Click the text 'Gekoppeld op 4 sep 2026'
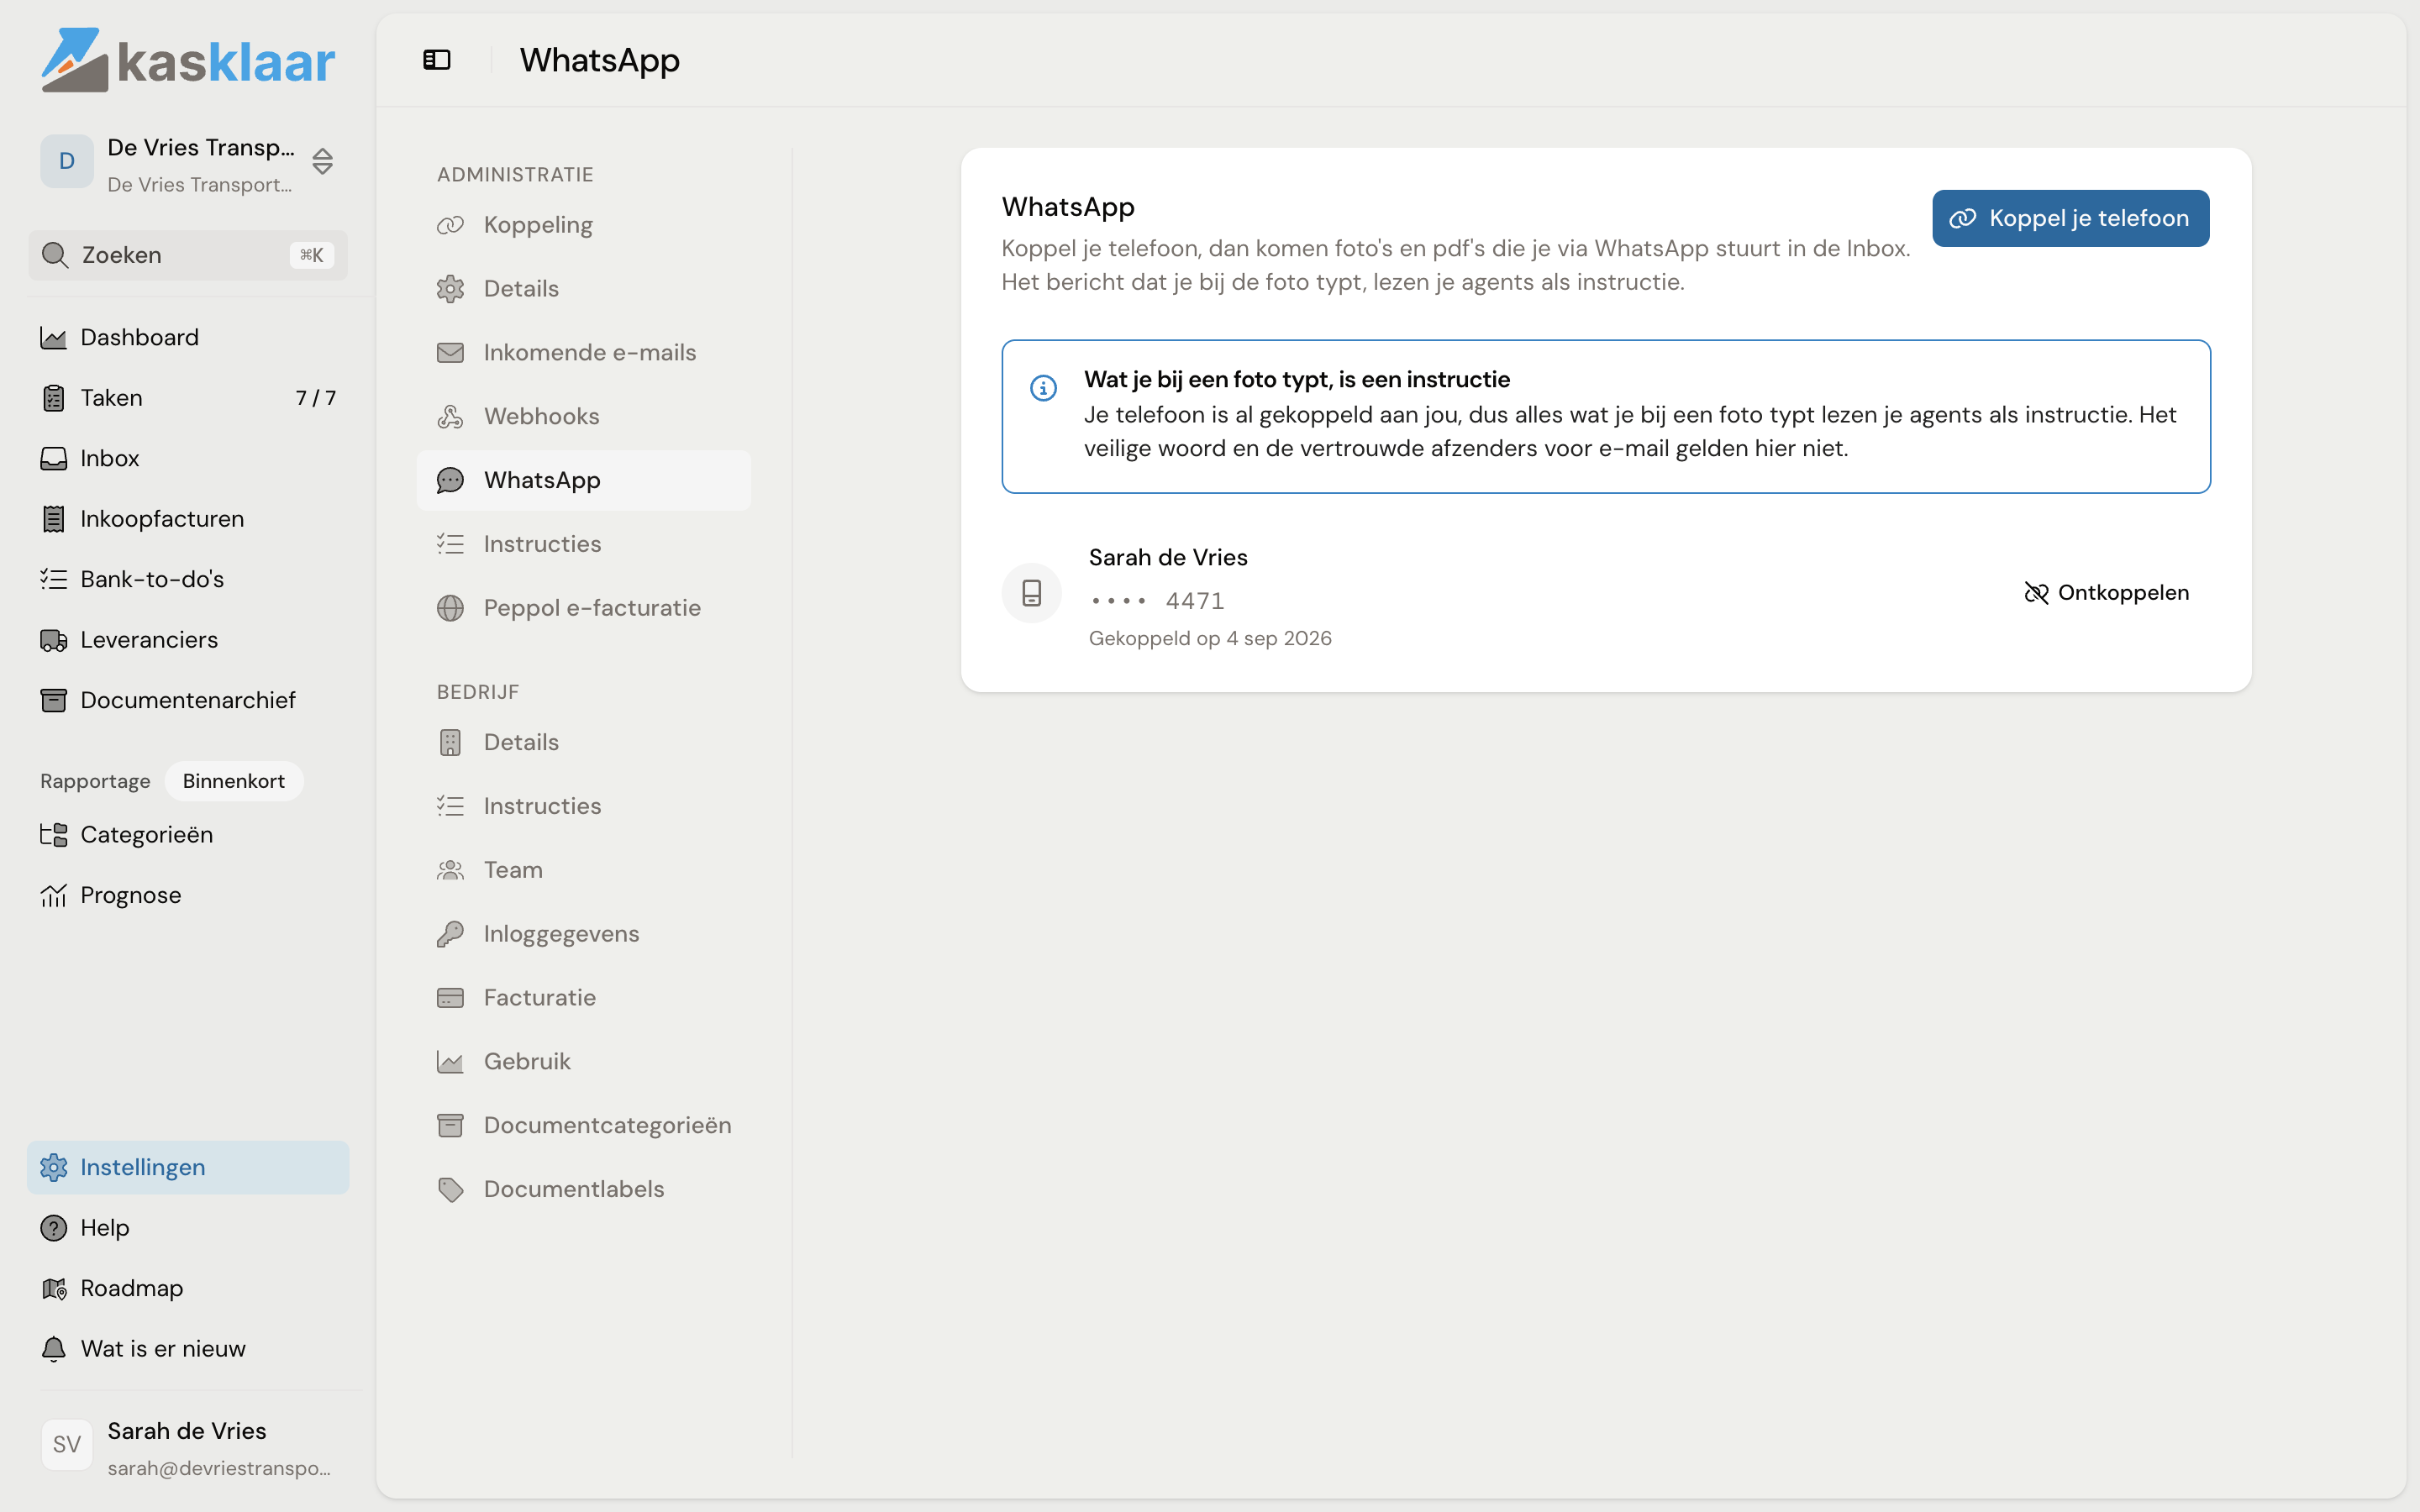 [x=1210, y=638]
